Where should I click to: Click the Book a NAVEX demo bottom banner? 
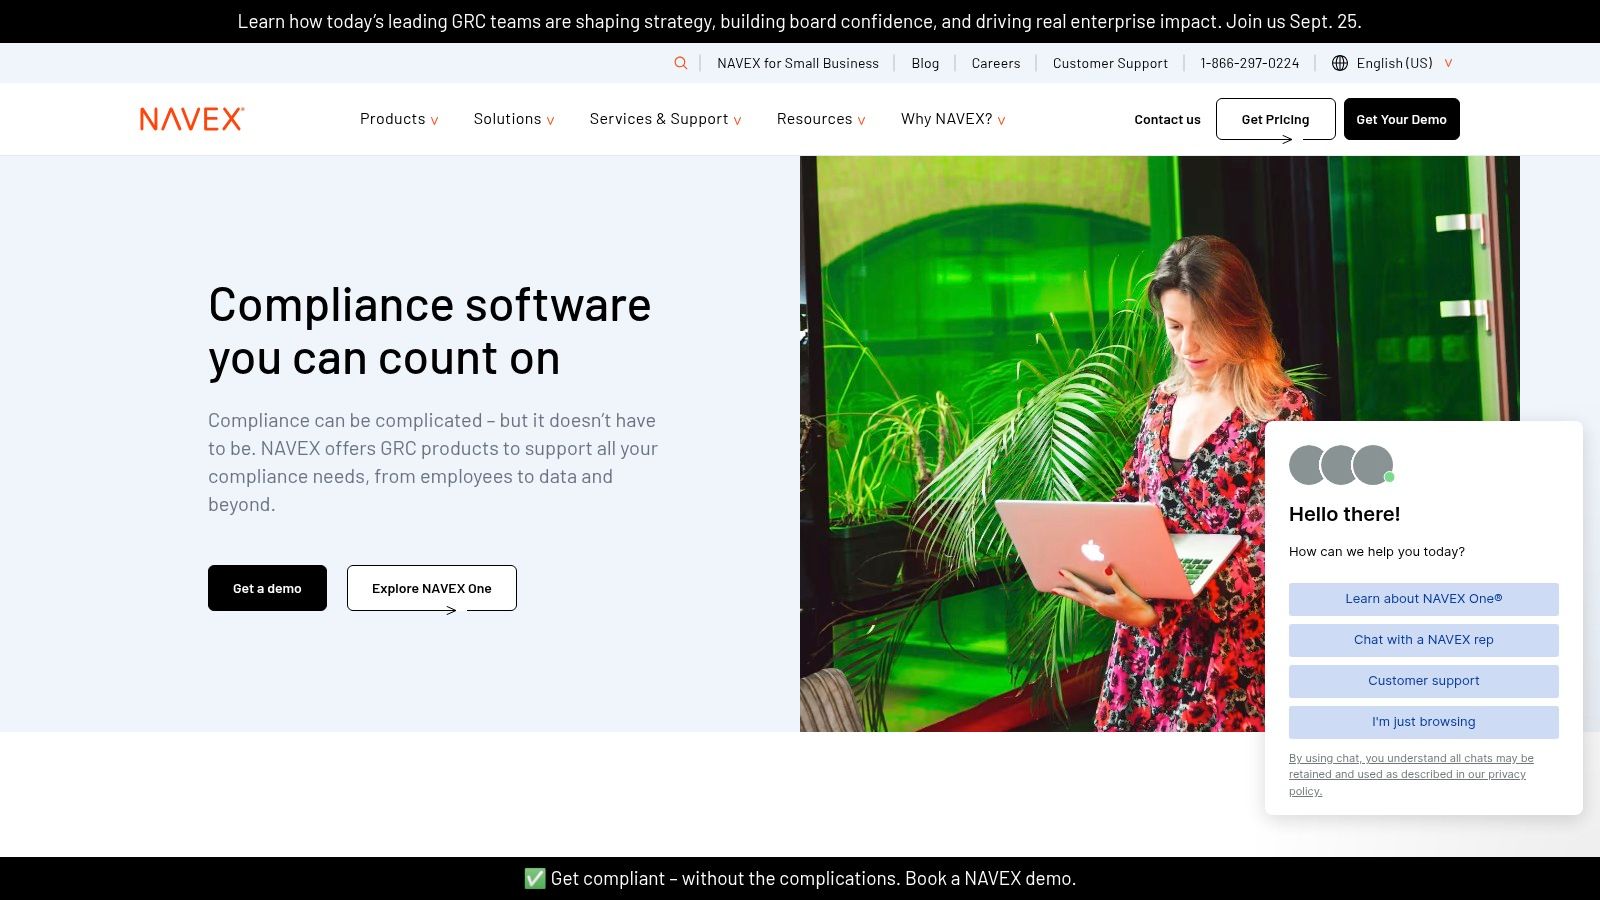click(800, 878)
